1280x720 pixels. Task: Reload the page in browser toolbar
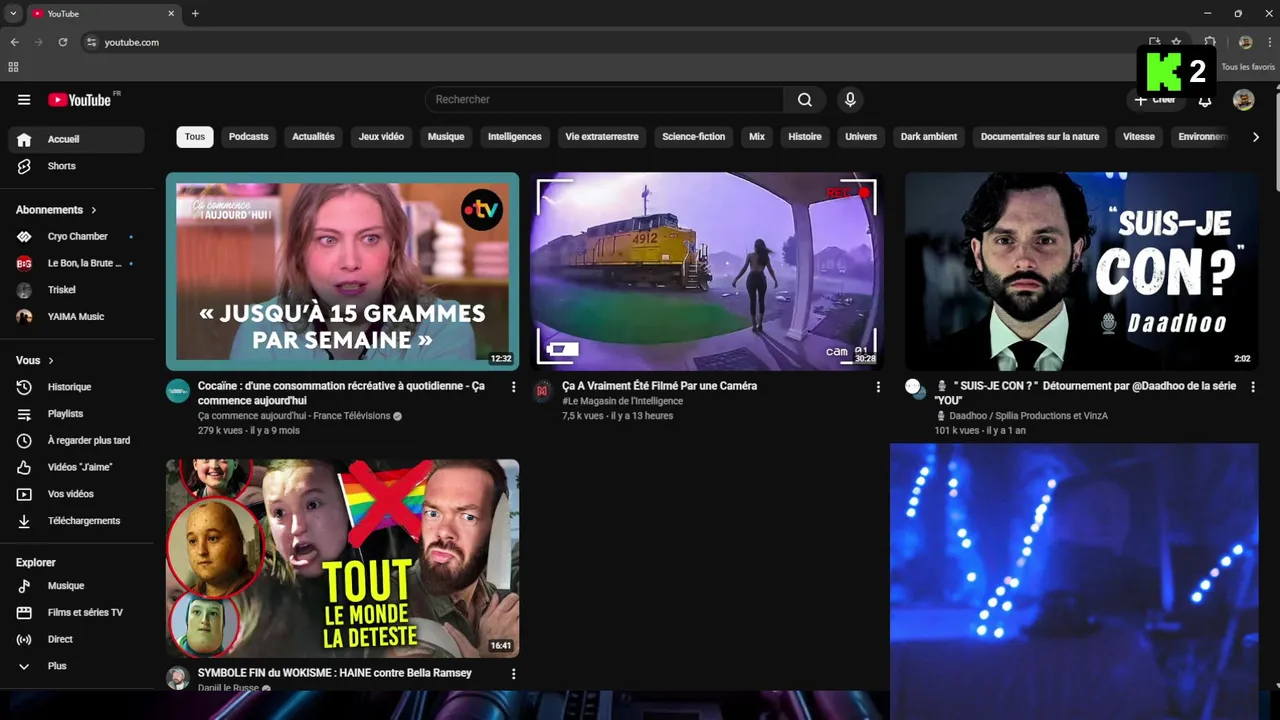pos(62,42)
